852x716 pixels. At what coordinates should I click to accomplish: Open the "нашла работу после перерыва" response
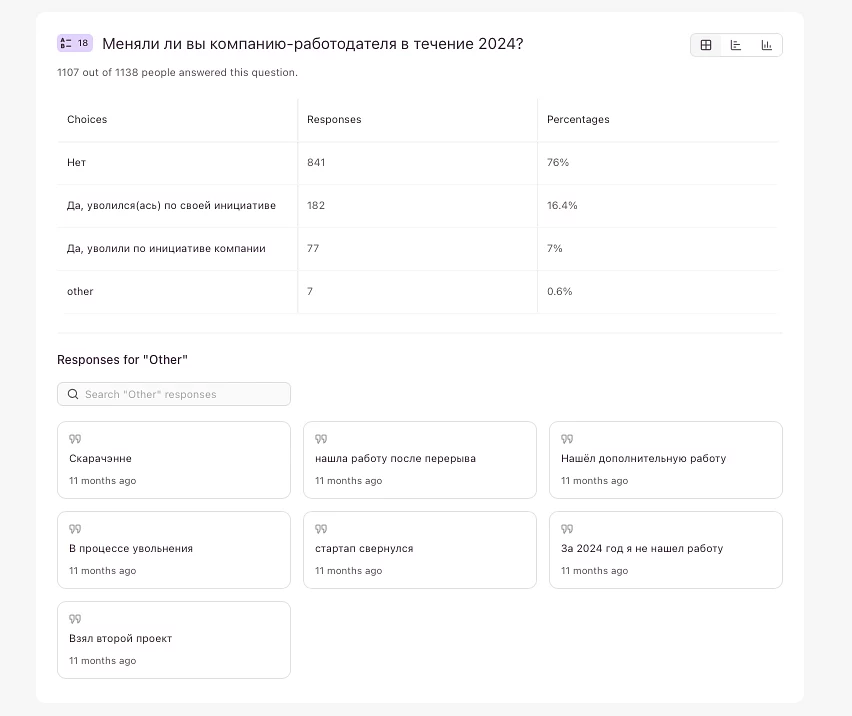pyautogui.click(x=419, y=459)
